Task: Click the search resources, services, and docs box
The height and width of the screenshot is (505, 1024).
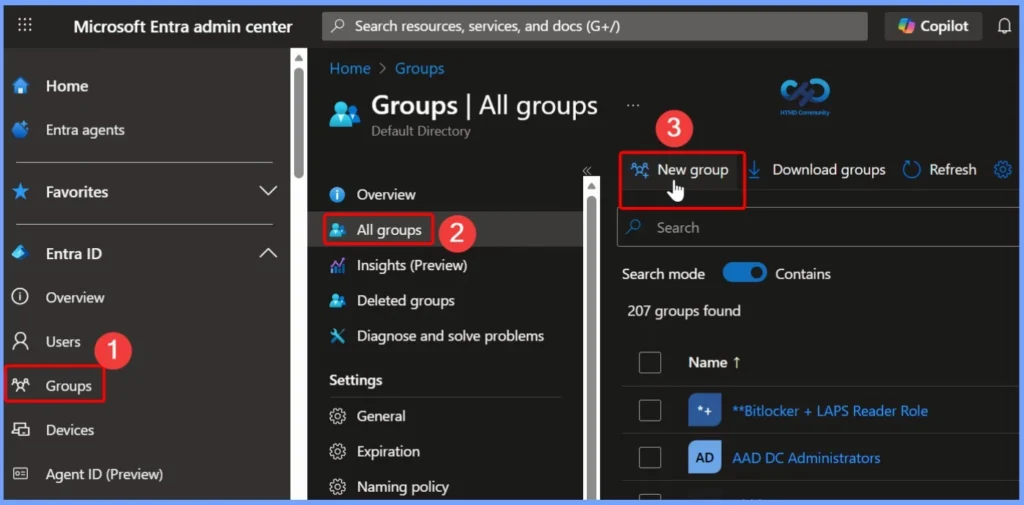Action: [x=594, y=26]
